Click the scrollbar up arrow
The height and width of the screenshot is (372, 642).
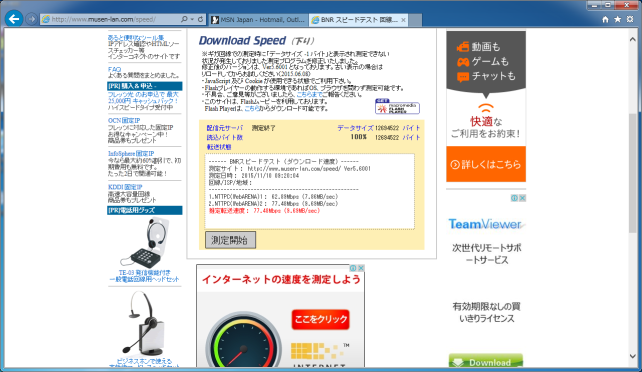pos(633,39)
